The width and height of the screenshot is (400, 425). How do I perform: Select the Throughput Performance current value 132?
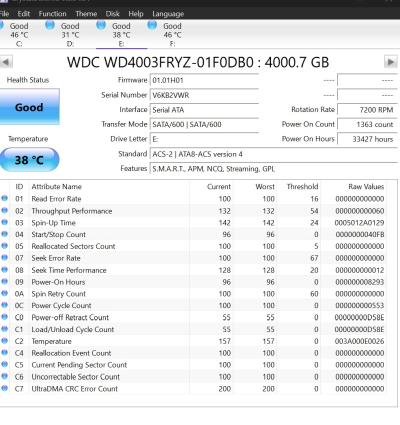pyautogui.click(x=224, y=211)
